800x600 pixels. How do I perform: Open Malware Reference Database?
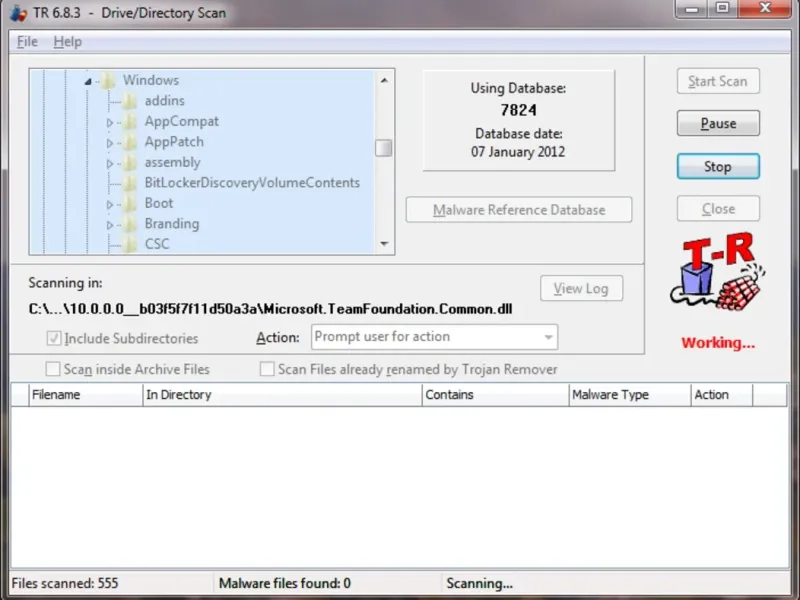click(x=519, y=210)
